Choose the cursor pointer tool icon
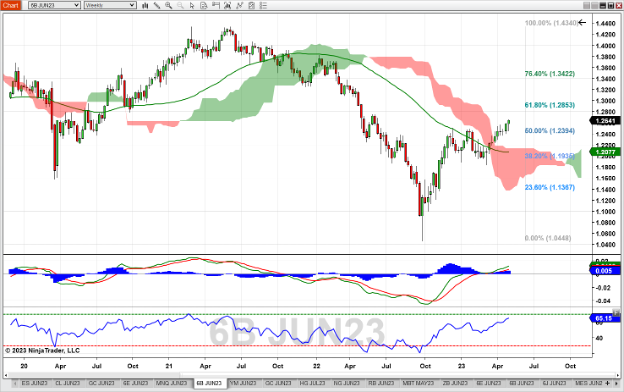The height and width of the screenshot is (392, 624). click(x=192, y=5)
